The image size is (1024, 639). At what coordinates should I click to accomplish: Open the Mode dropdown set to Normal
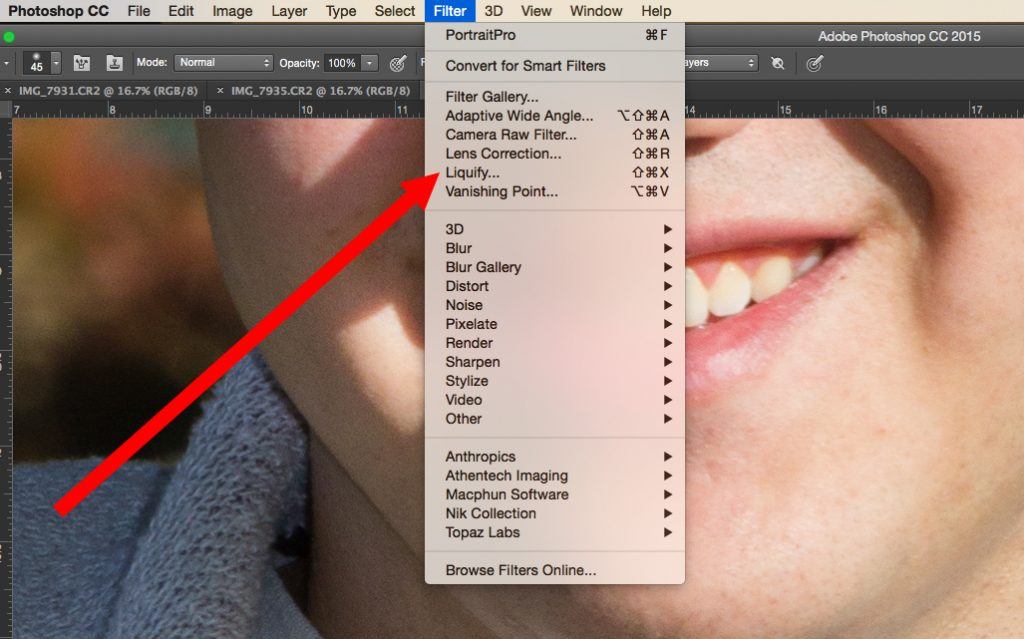pos(224,63)
